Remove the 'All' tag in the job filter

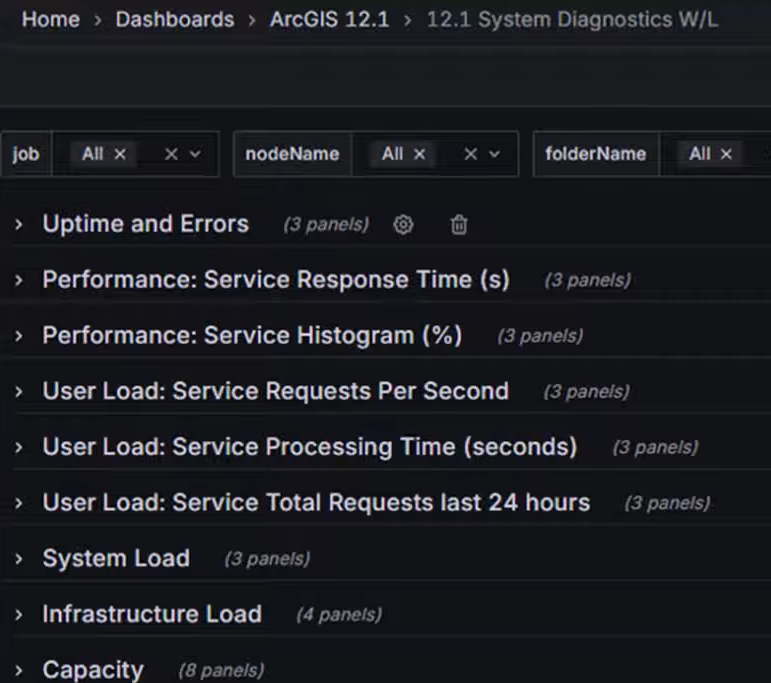pos(120,154)
